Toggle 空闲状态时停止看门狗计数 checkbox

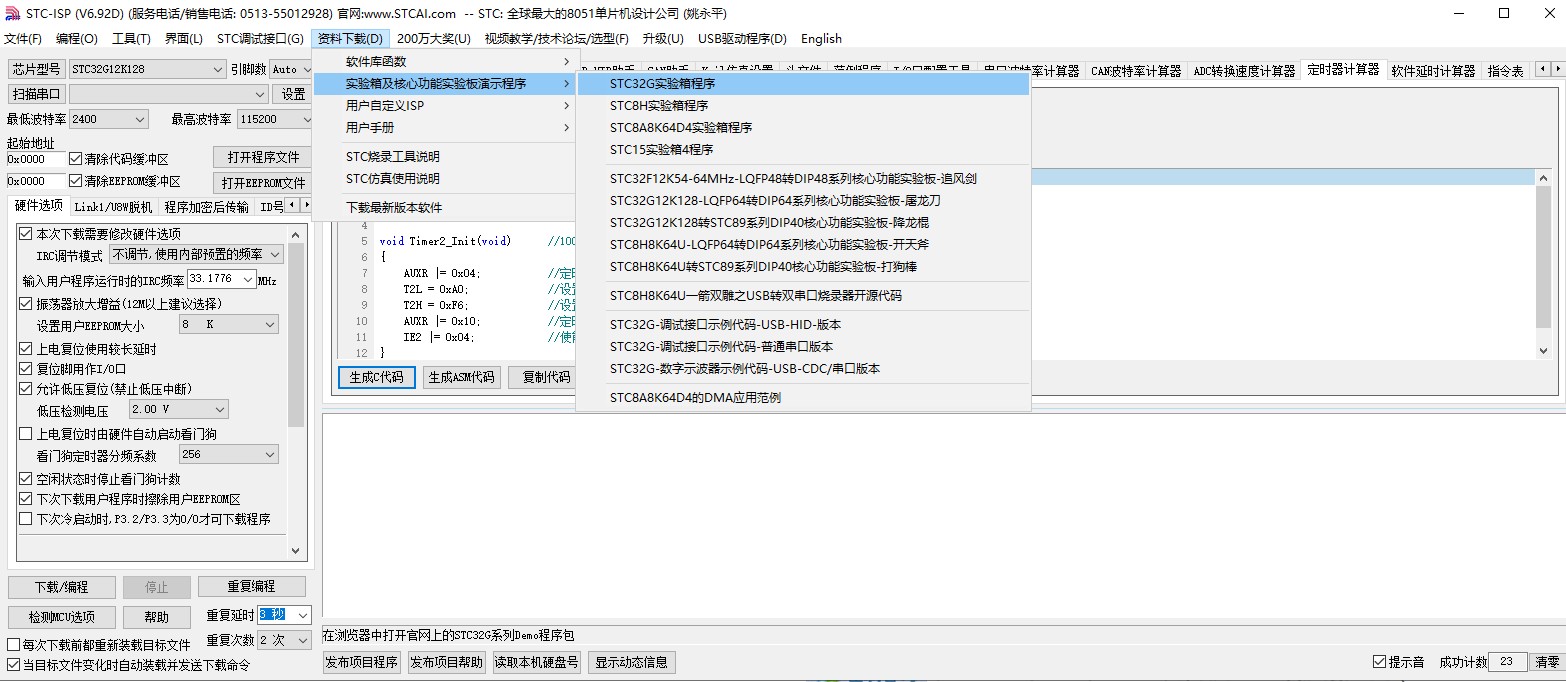26,479
